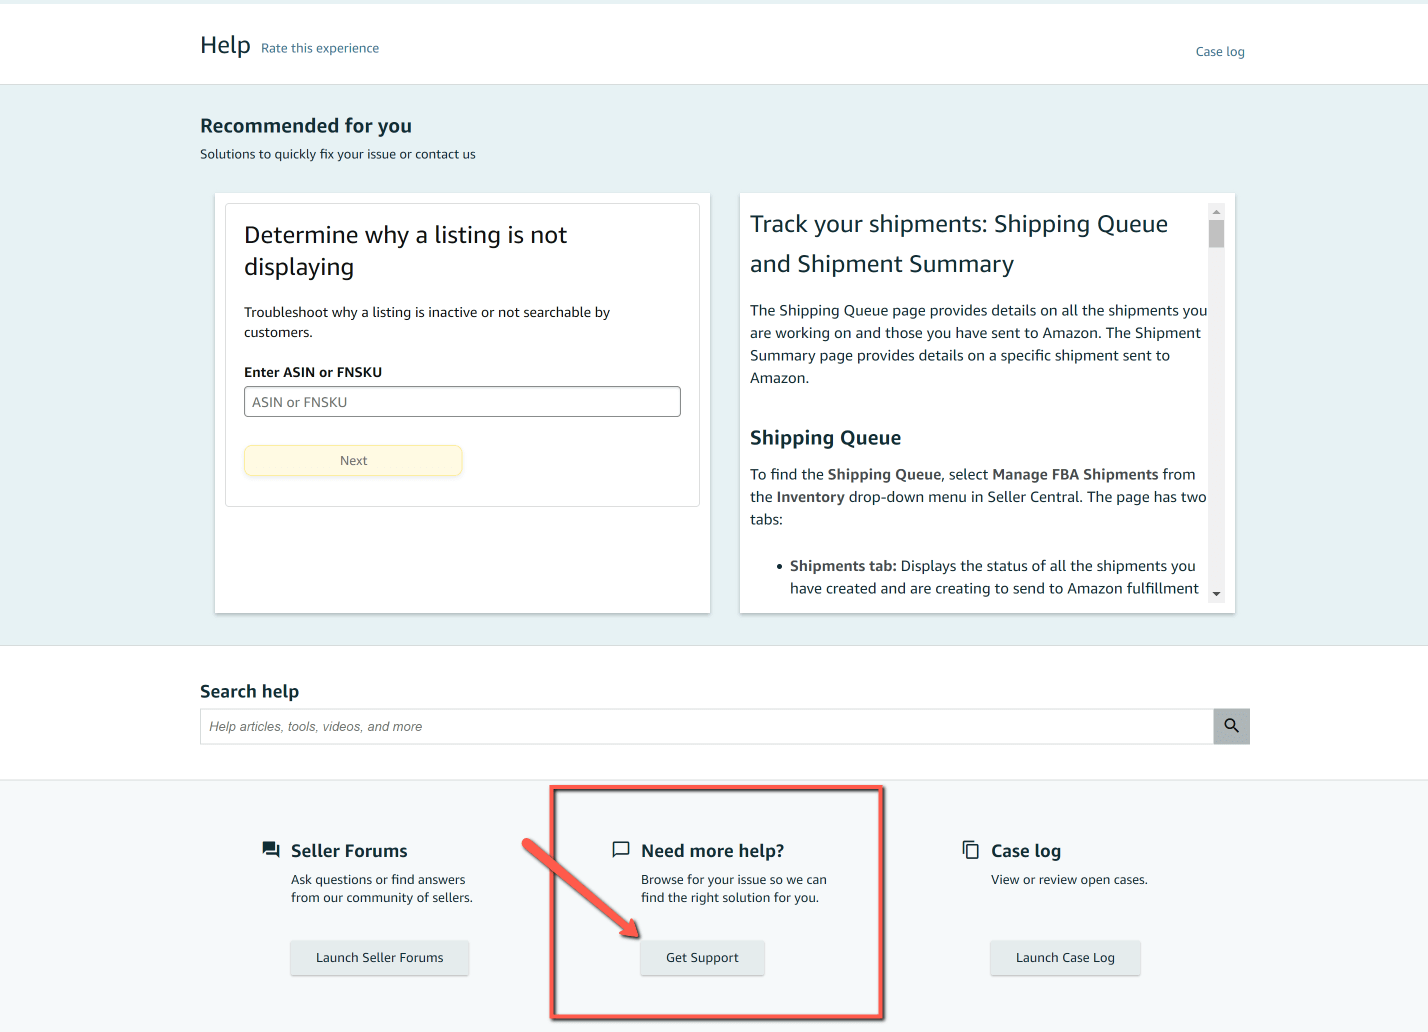
Task: Click the Seller Forums chat icon
Action: (x=271, y=849)
